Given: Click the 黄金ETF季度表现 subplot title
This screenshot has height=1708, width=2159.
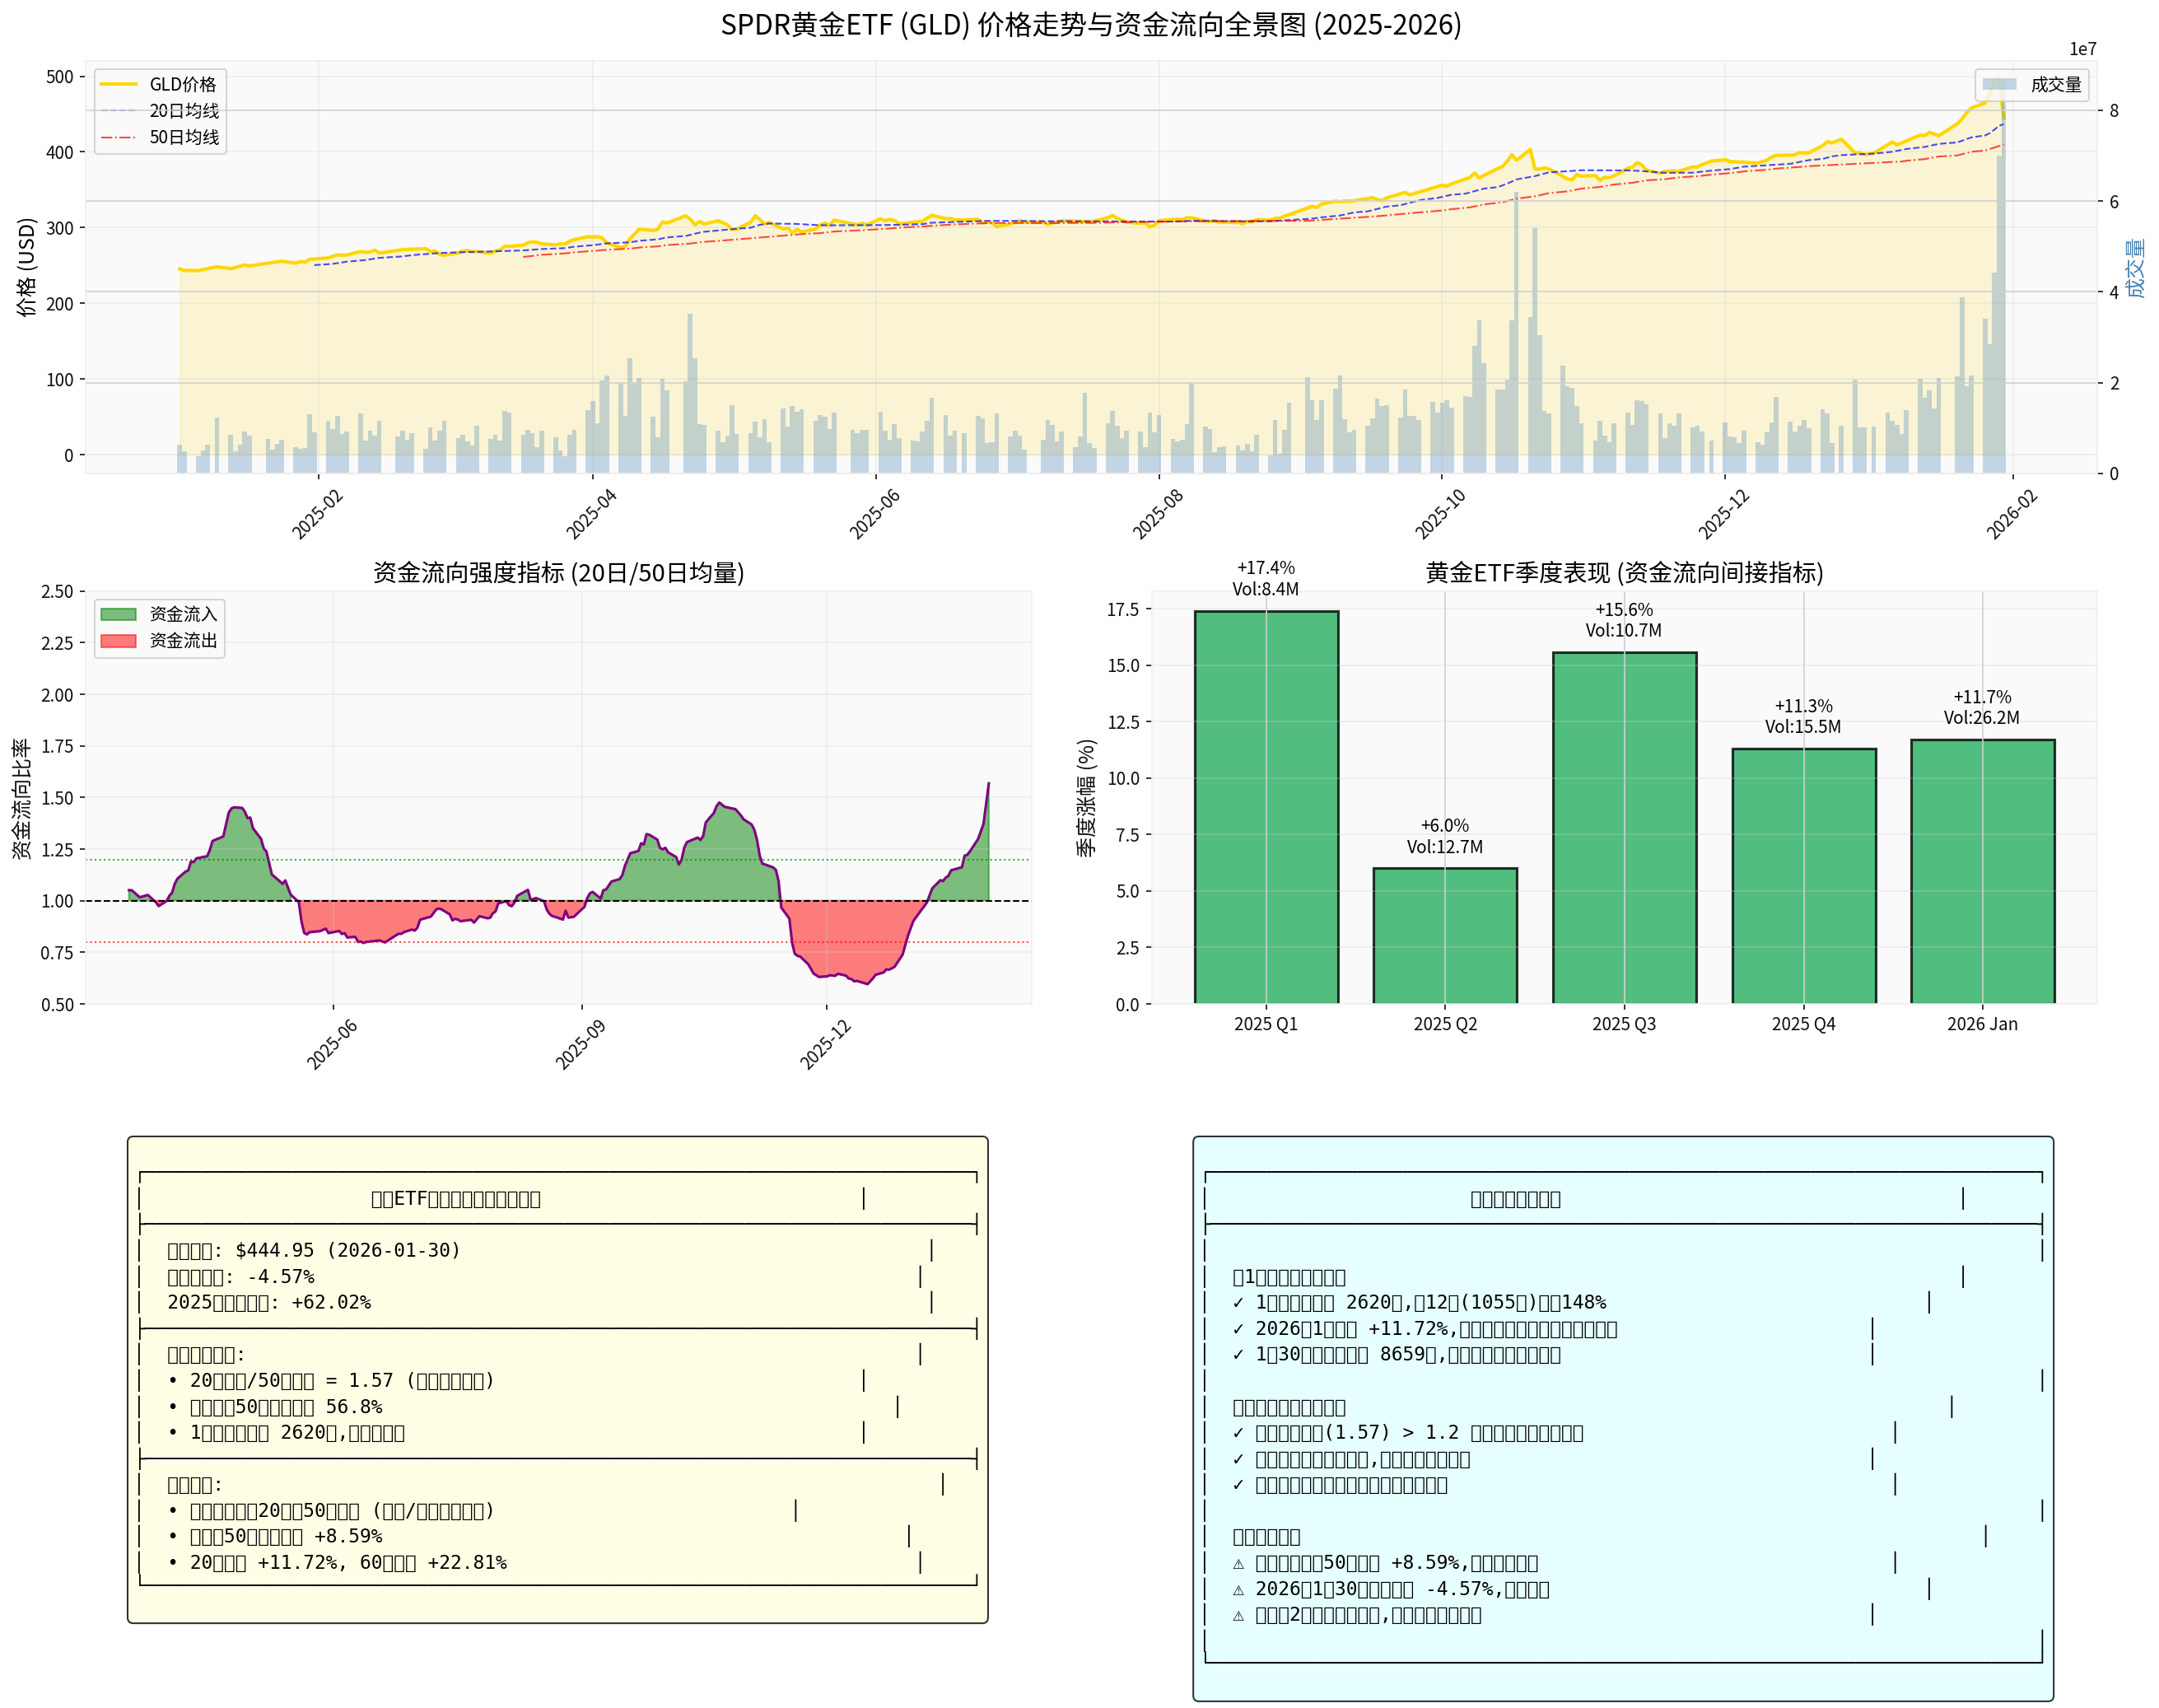Looking at the screenshot, I should [x=1623, y=572].
